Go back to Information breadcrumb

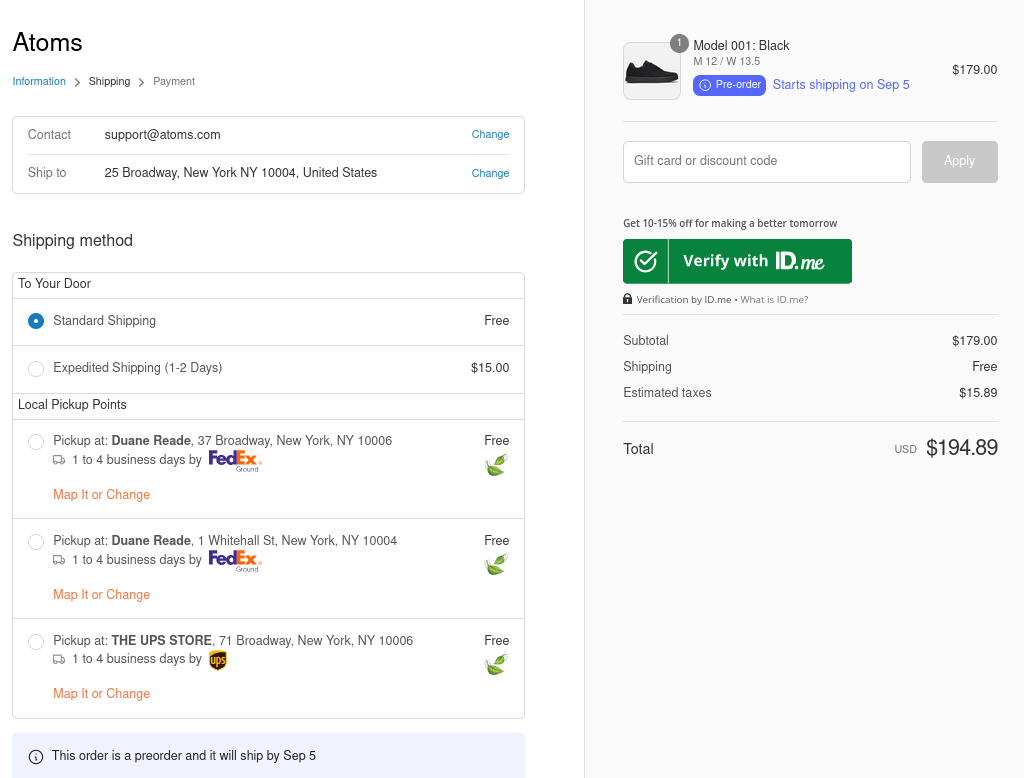point(39,81)
